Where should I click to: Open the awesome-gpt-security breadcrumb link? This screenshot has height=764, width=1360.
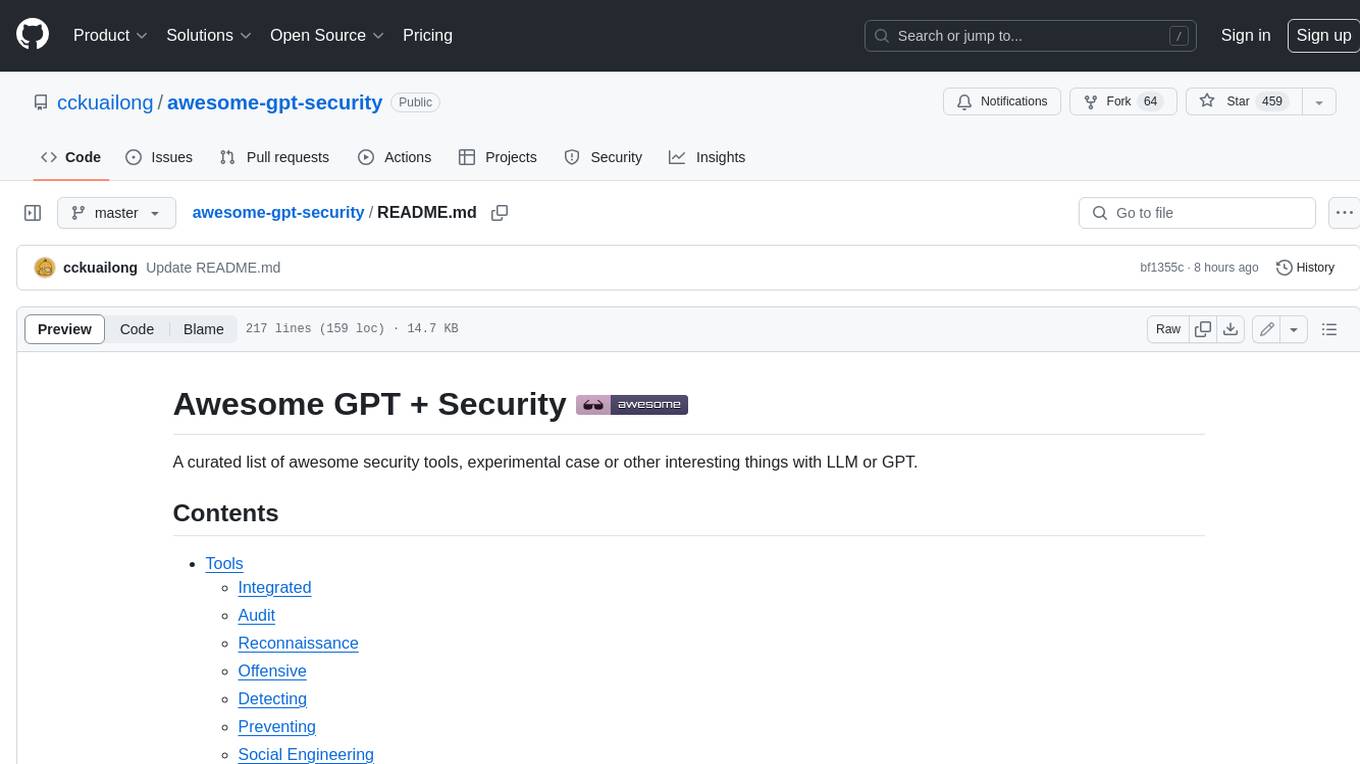pyautogui.click(x=278, y=213)
